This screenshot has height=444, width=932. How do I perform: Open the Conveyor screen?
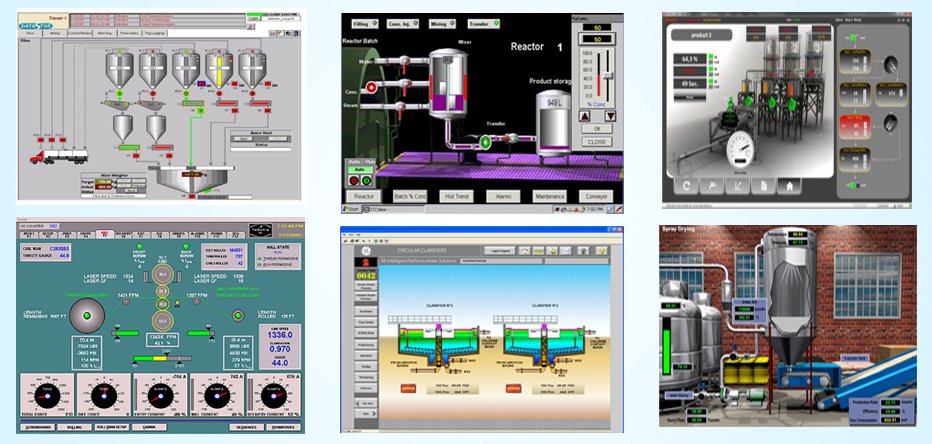tap(596, 196)
